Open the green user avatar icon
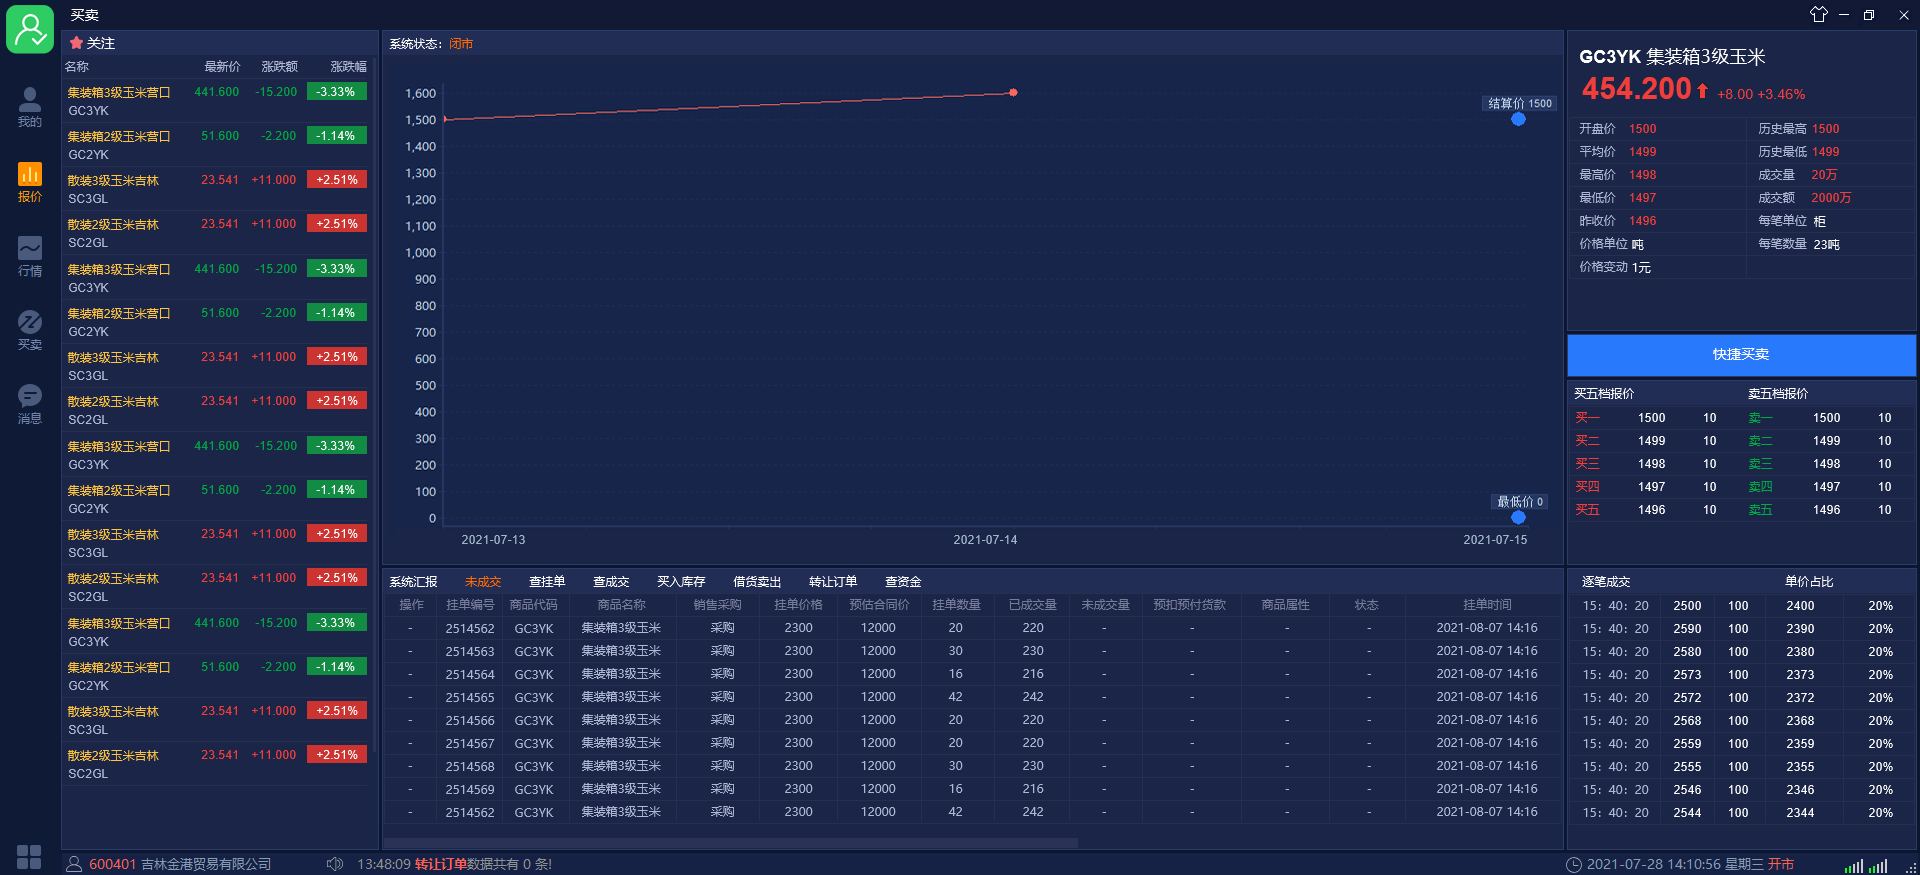Screen dimensions: 1920x875 coord(30,29)
